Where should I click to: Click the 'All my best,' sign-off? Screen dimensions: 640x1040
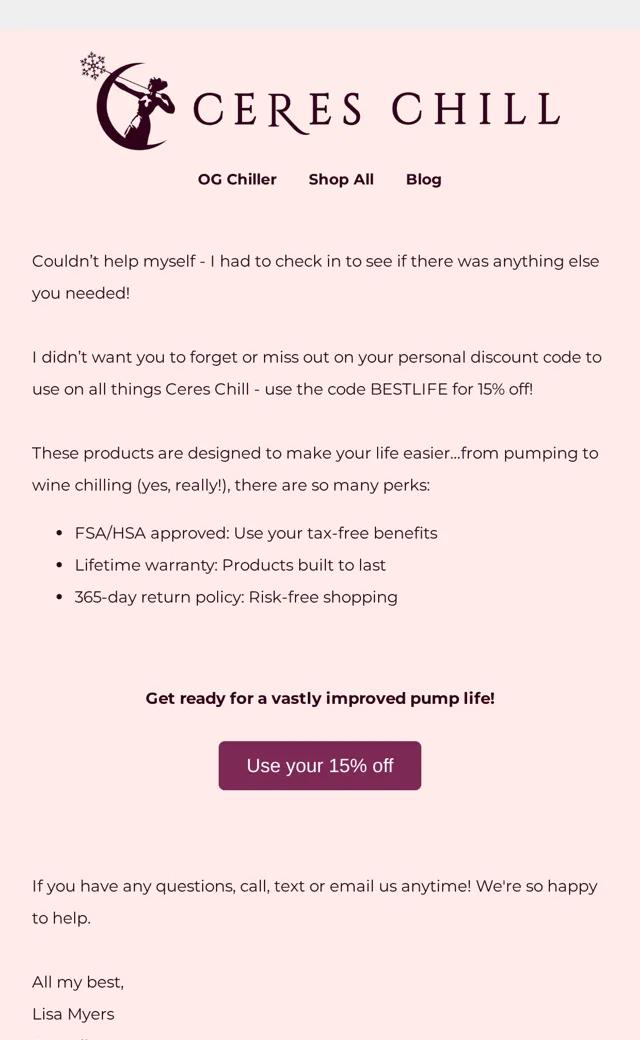tap(78, 982)
